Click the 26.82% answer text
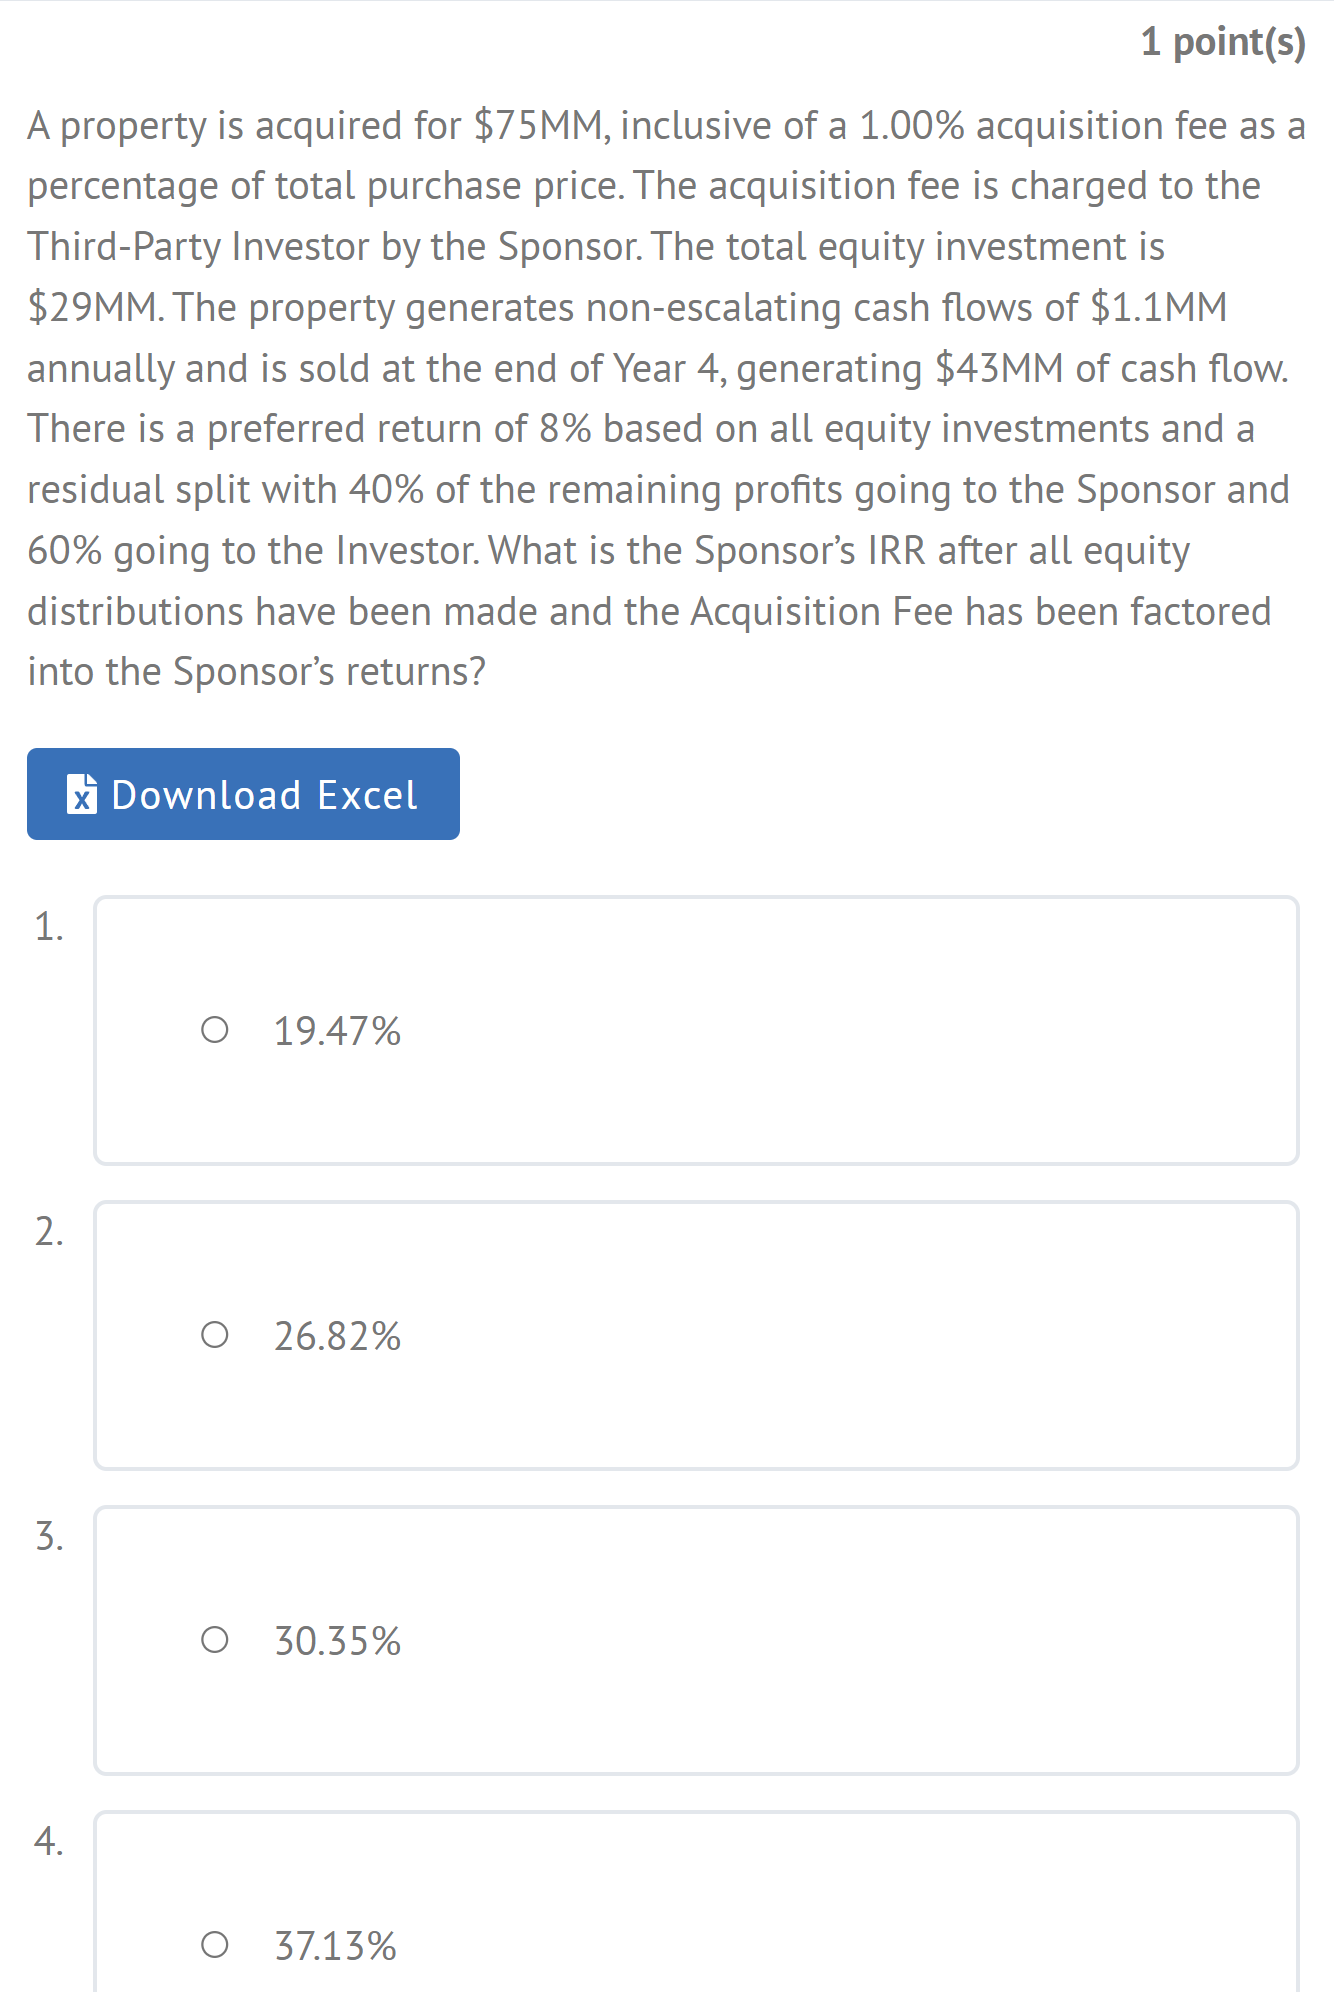 337,1336
